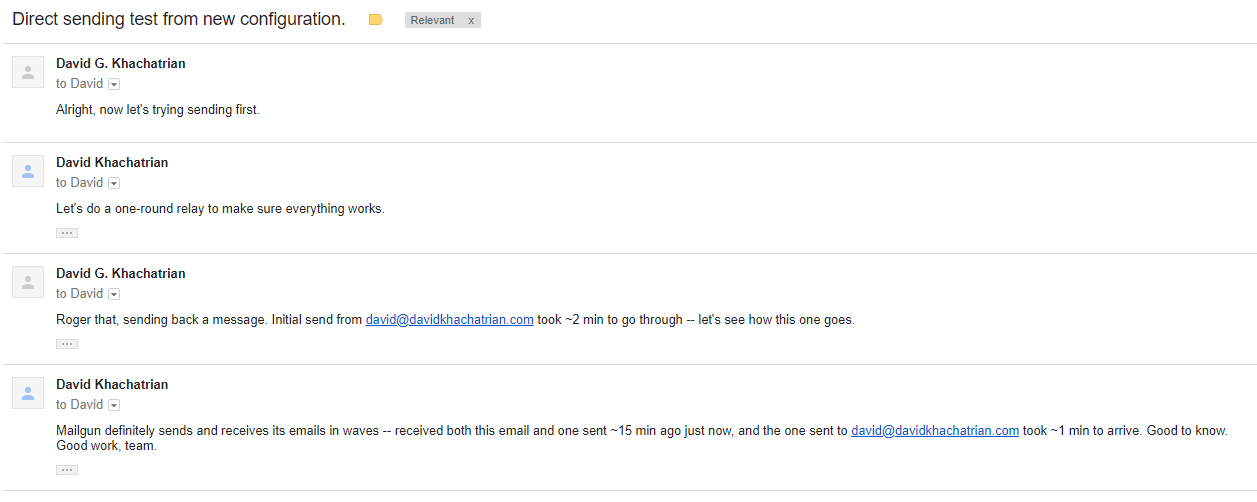Open email link in Mailgun waves message
The height and width of the screenshot is (502, 1257).
click(x=935, y=431)
